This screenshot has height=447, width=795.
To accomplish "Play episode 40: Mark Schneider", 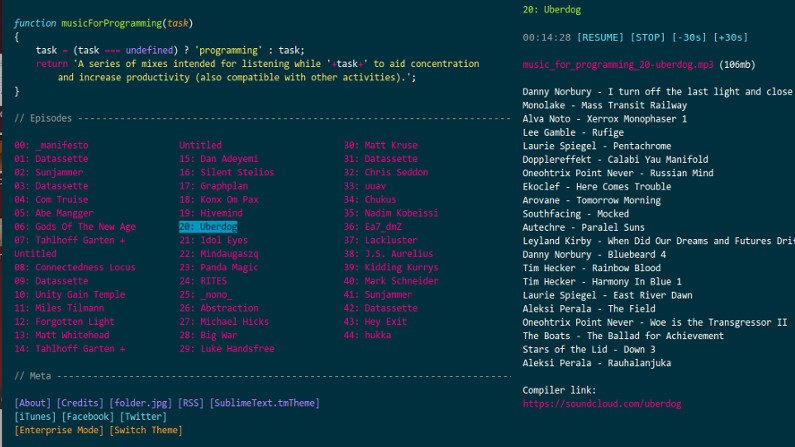I will [x=391, y=281].
